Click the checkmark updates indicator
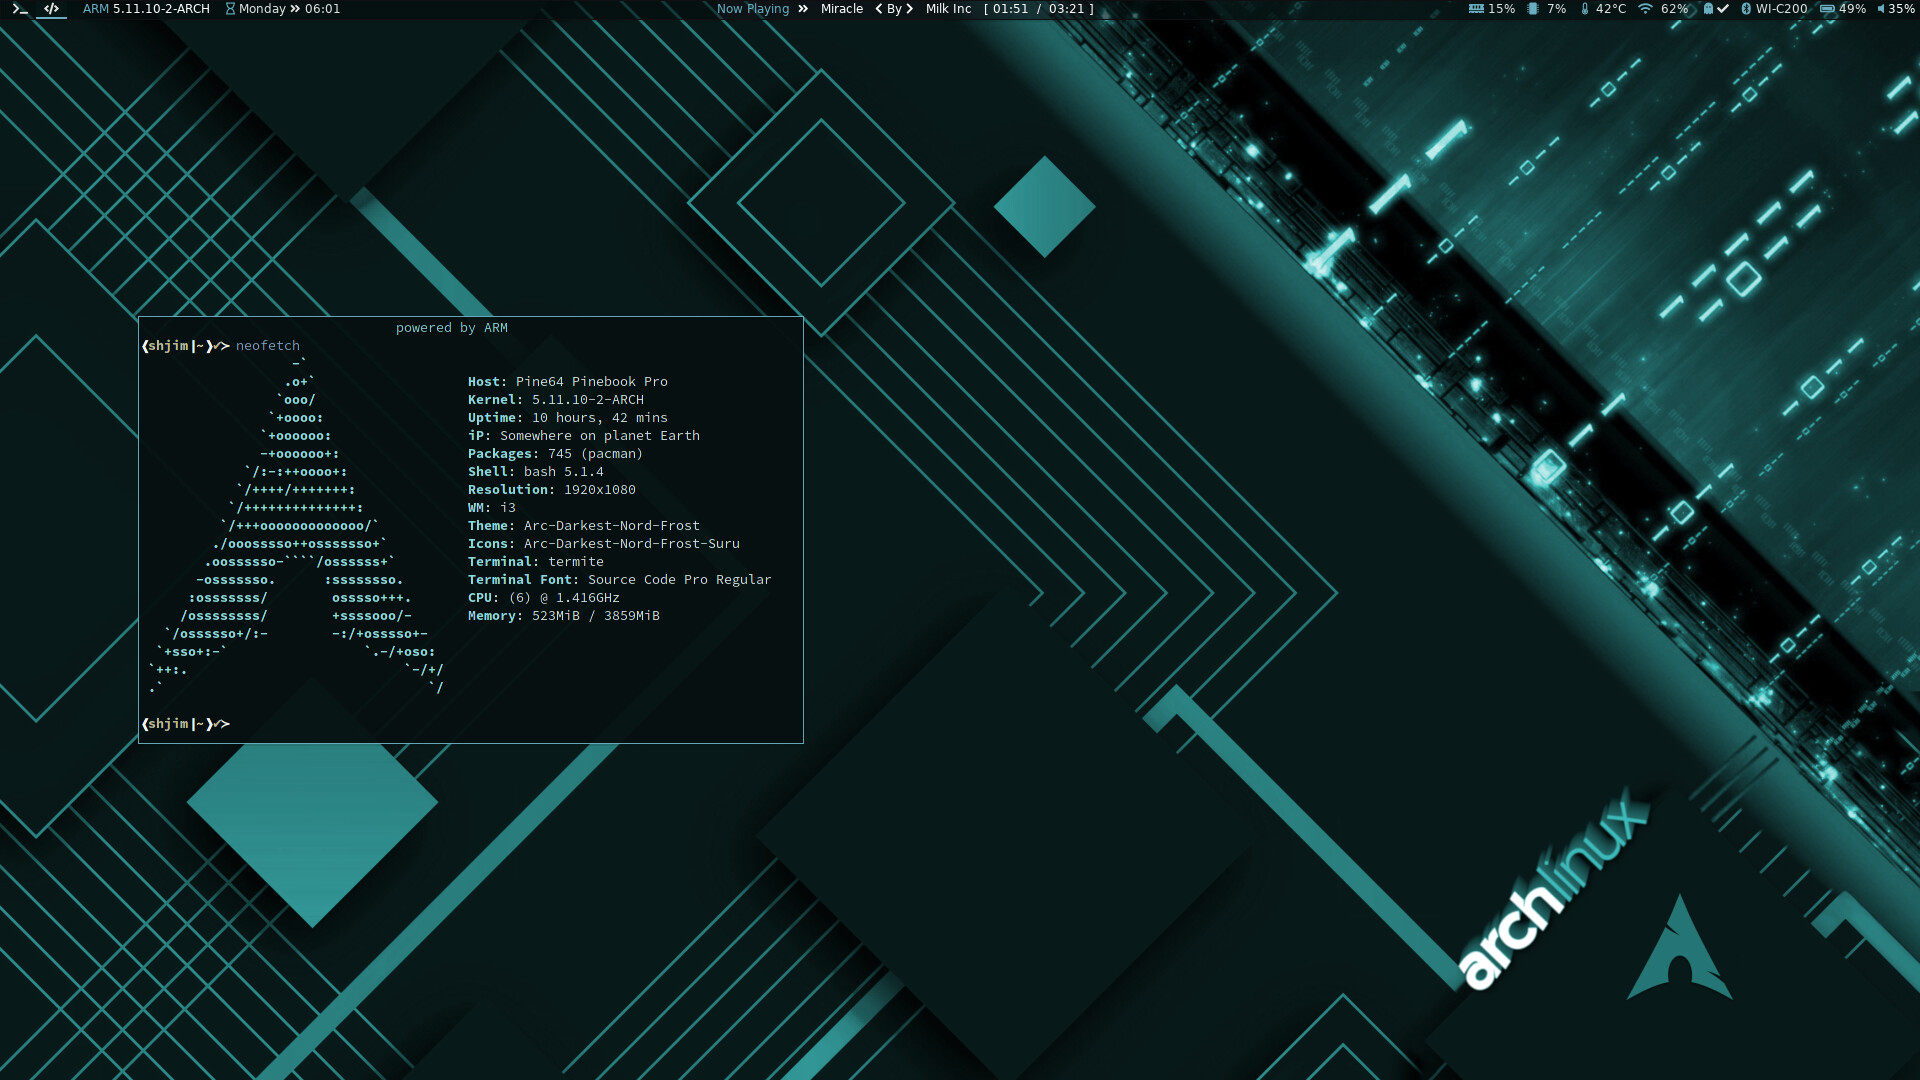The height and width of the screenshot is (1080, 1920). click(1723, 9)
